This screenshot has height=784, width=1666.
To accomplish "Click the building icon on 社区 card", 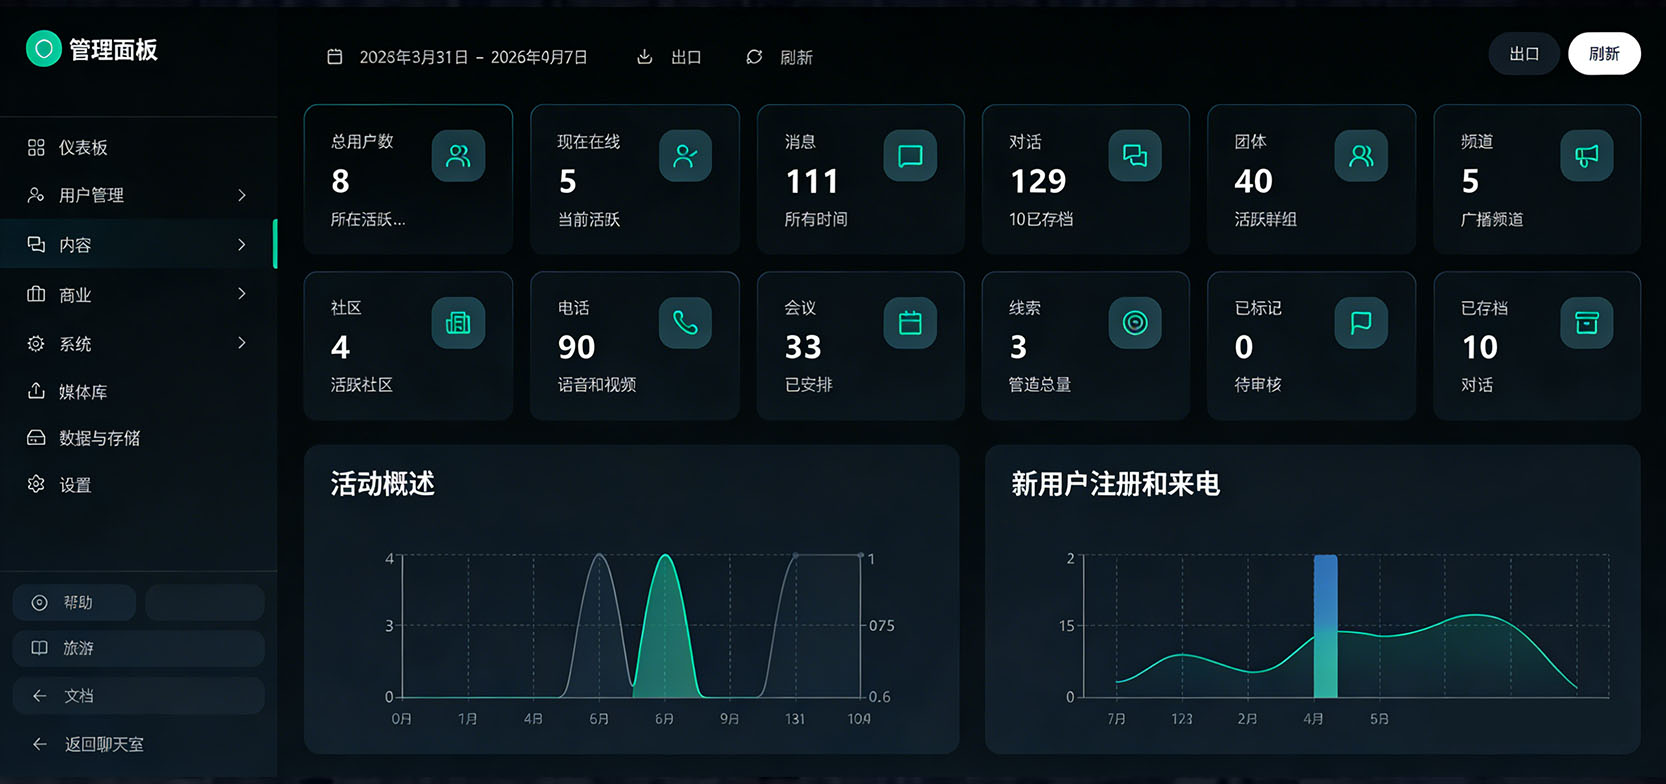I will click(458, 323).
